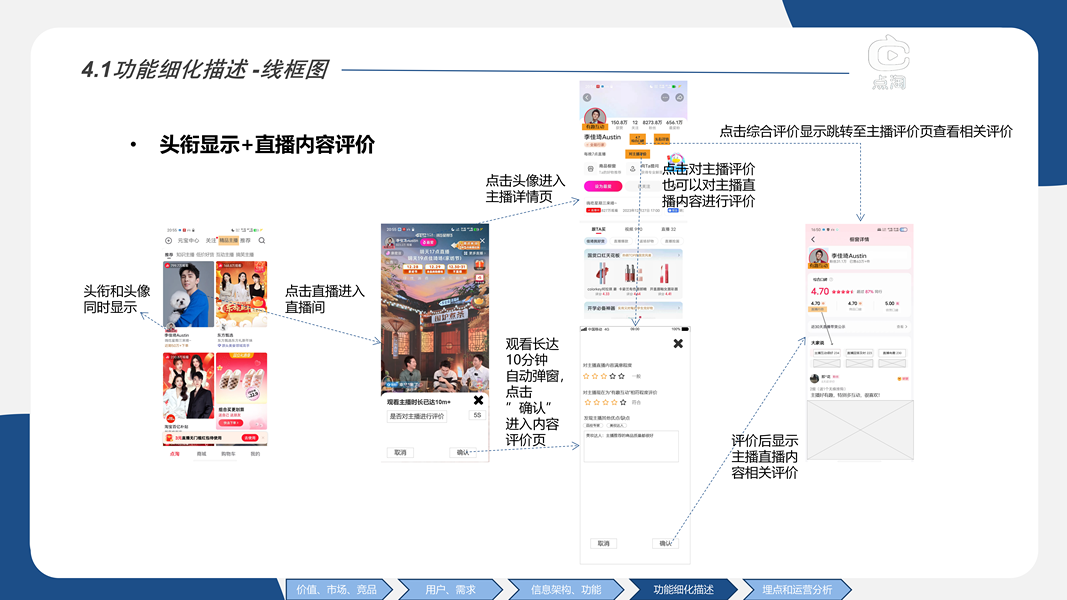1067x600 pixels.
Task: Click the pink 设为最爱 button
Action: click(x=603, y=186)
